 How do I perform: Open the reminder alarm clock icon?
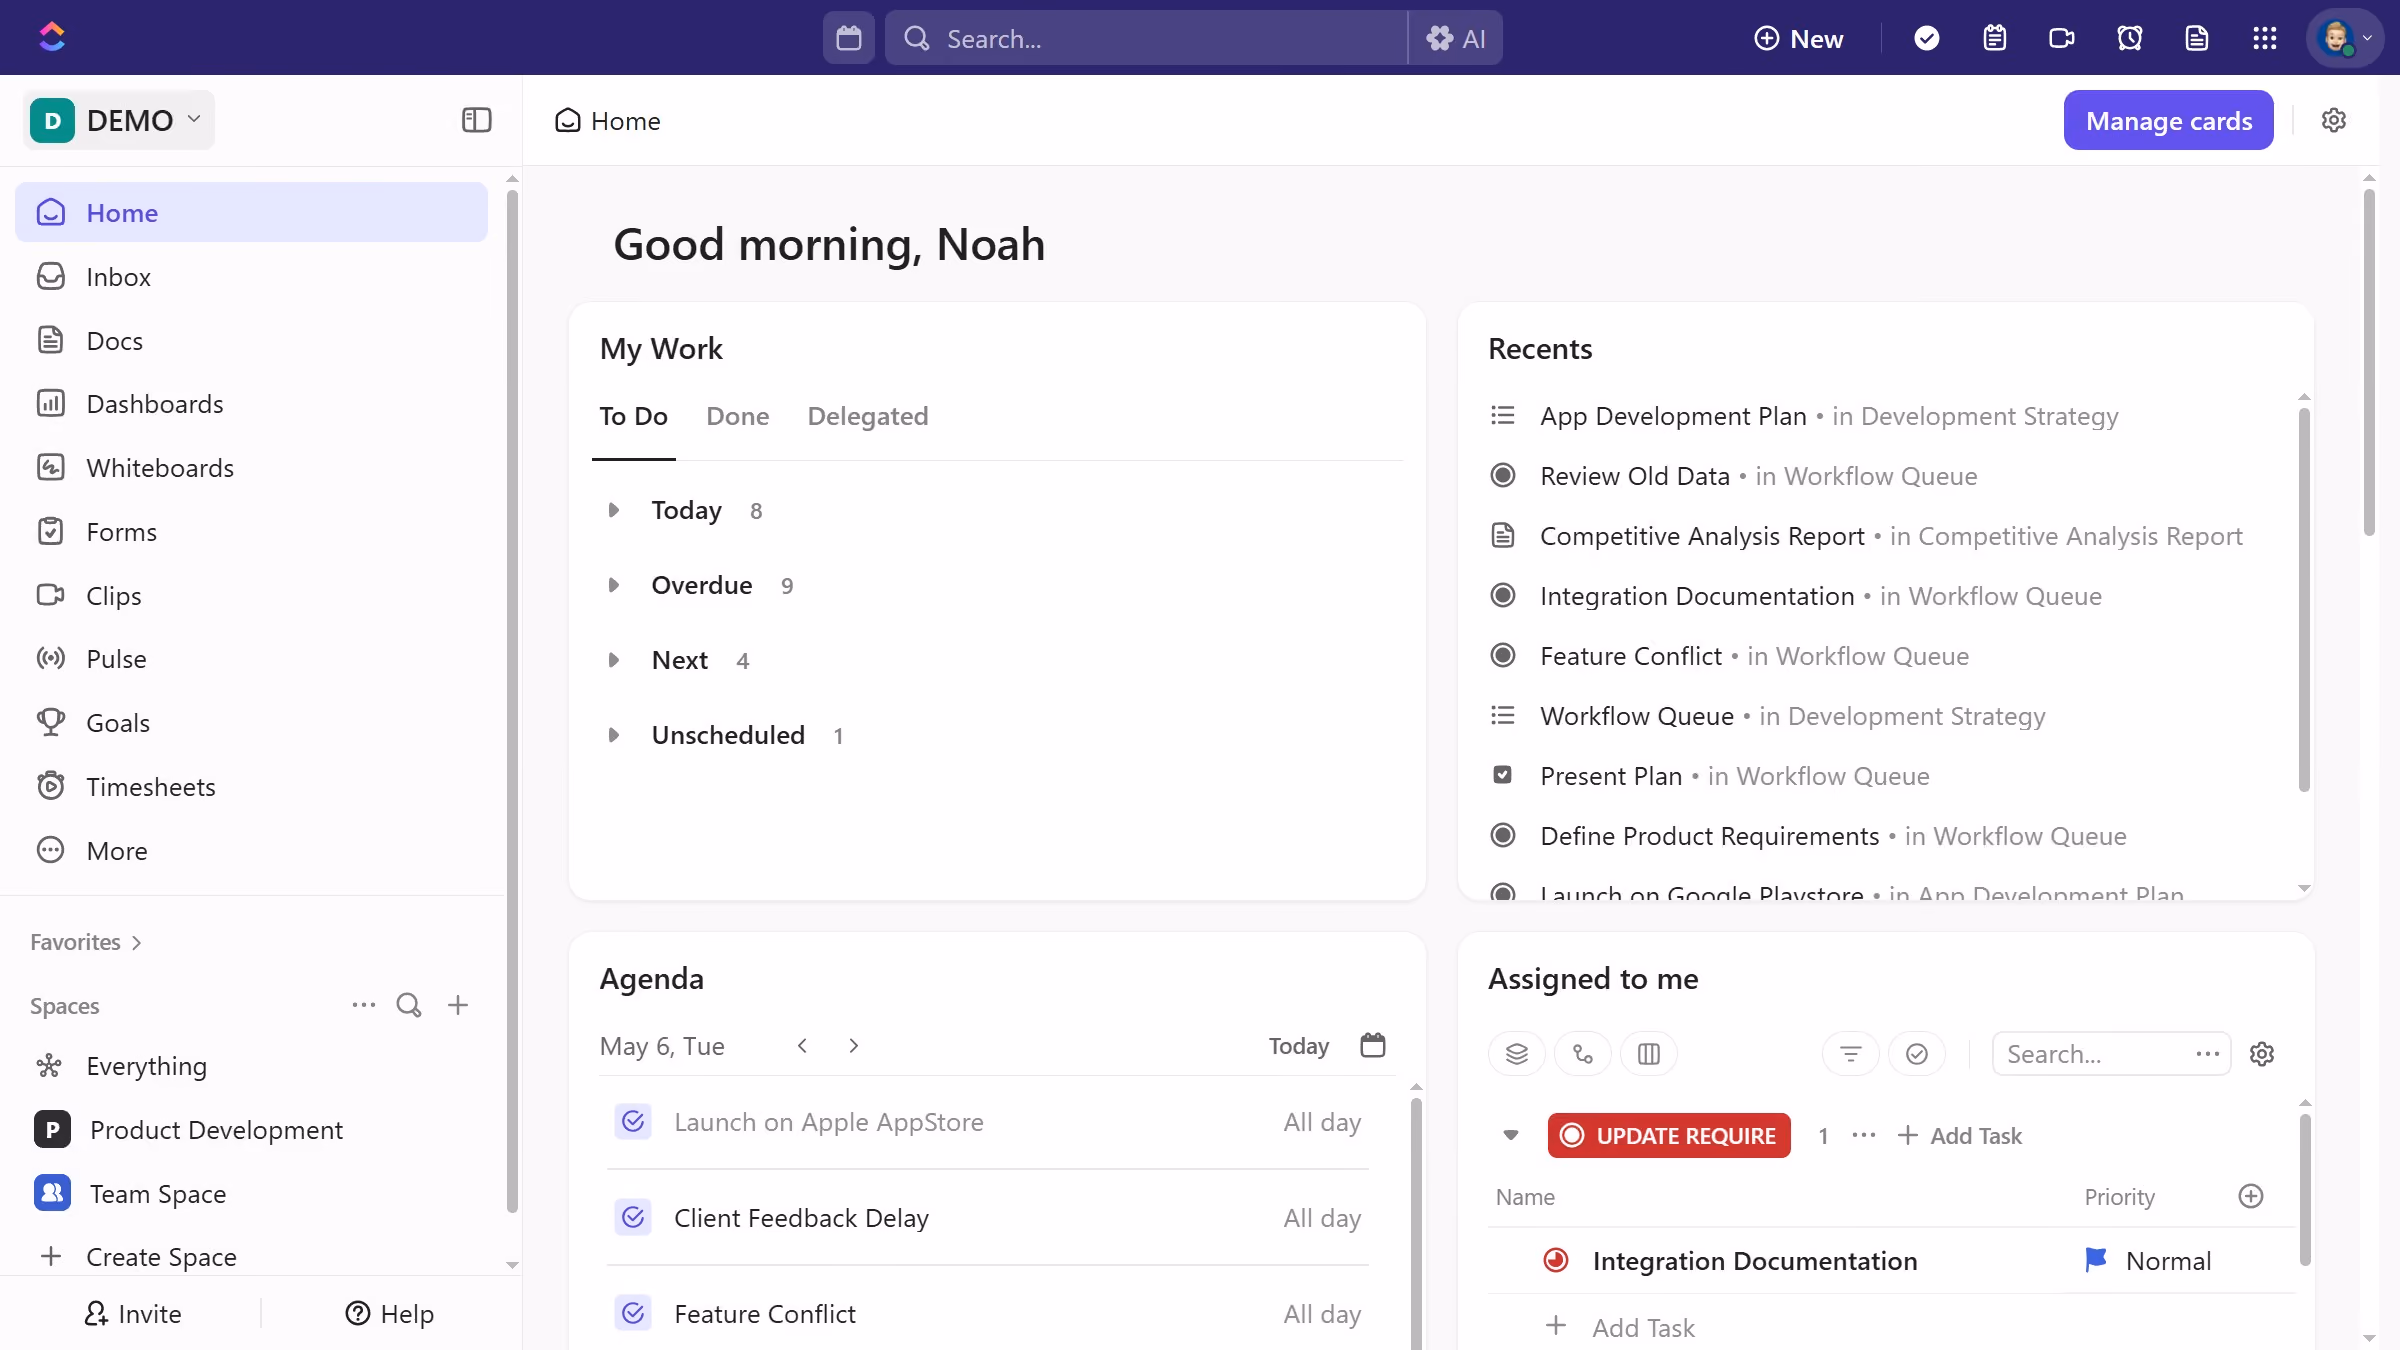click(x=2129, y=38)
